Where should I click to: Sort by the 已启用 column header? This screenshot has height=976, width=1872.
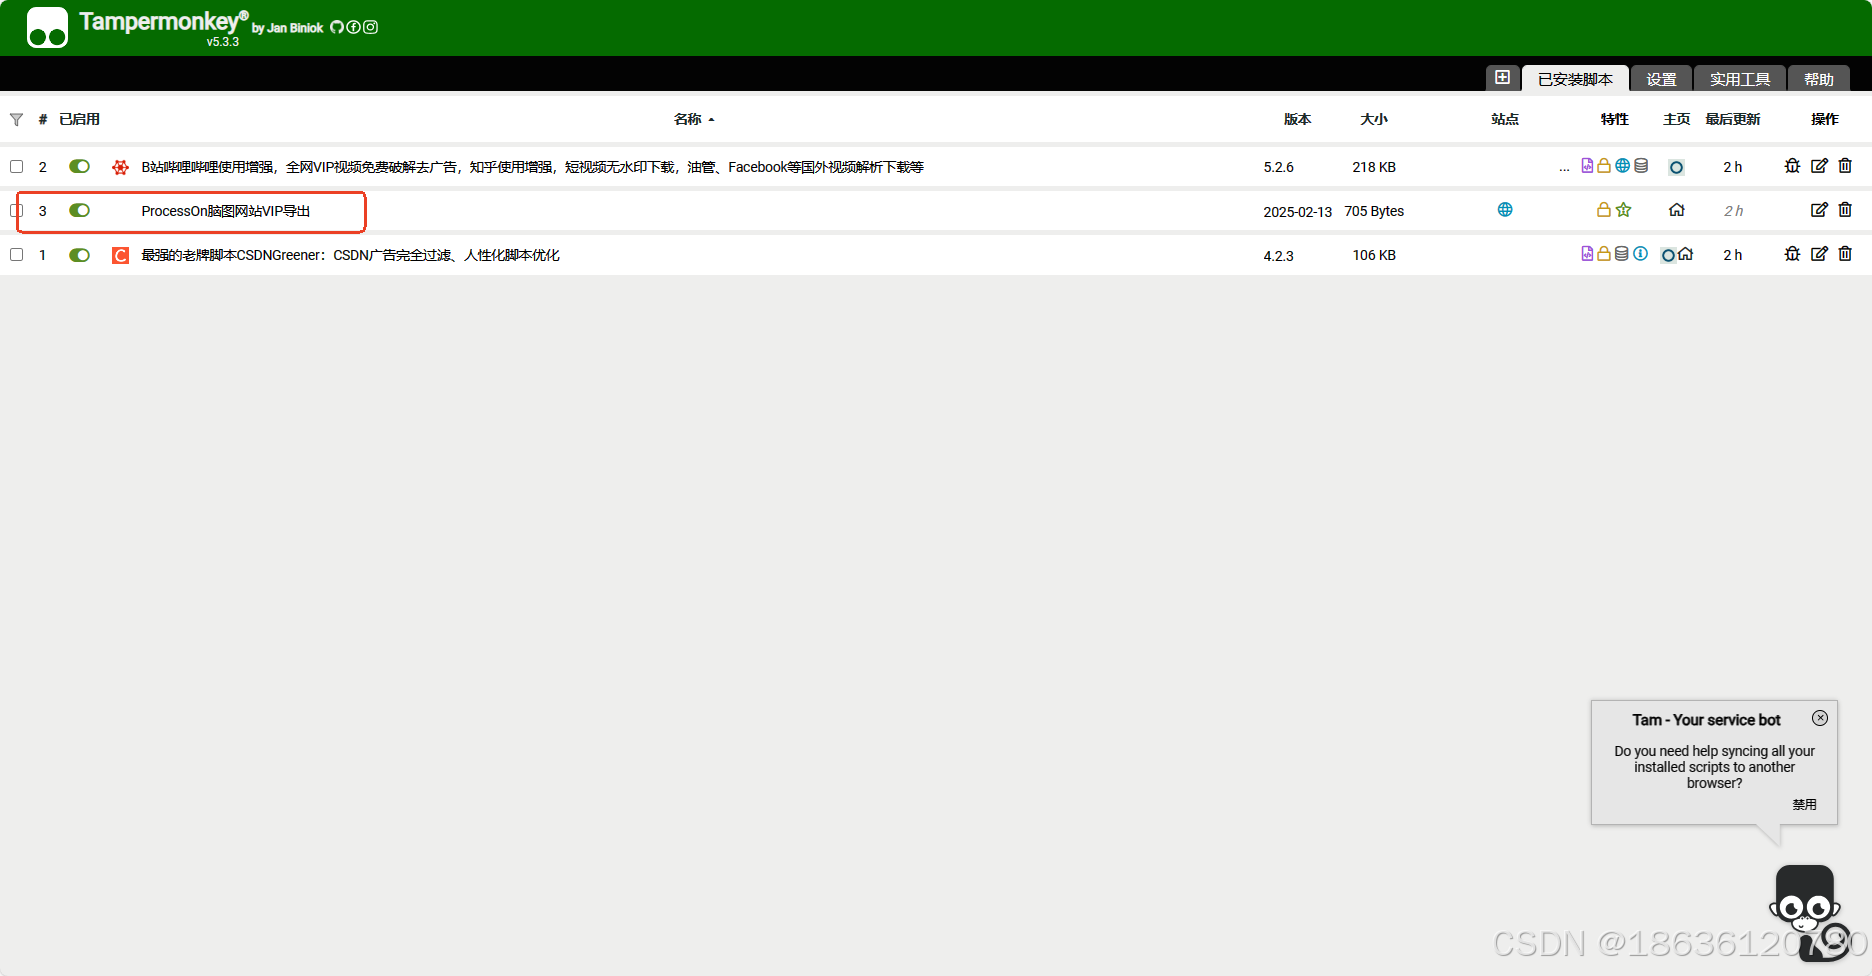[x=79, y=119]
